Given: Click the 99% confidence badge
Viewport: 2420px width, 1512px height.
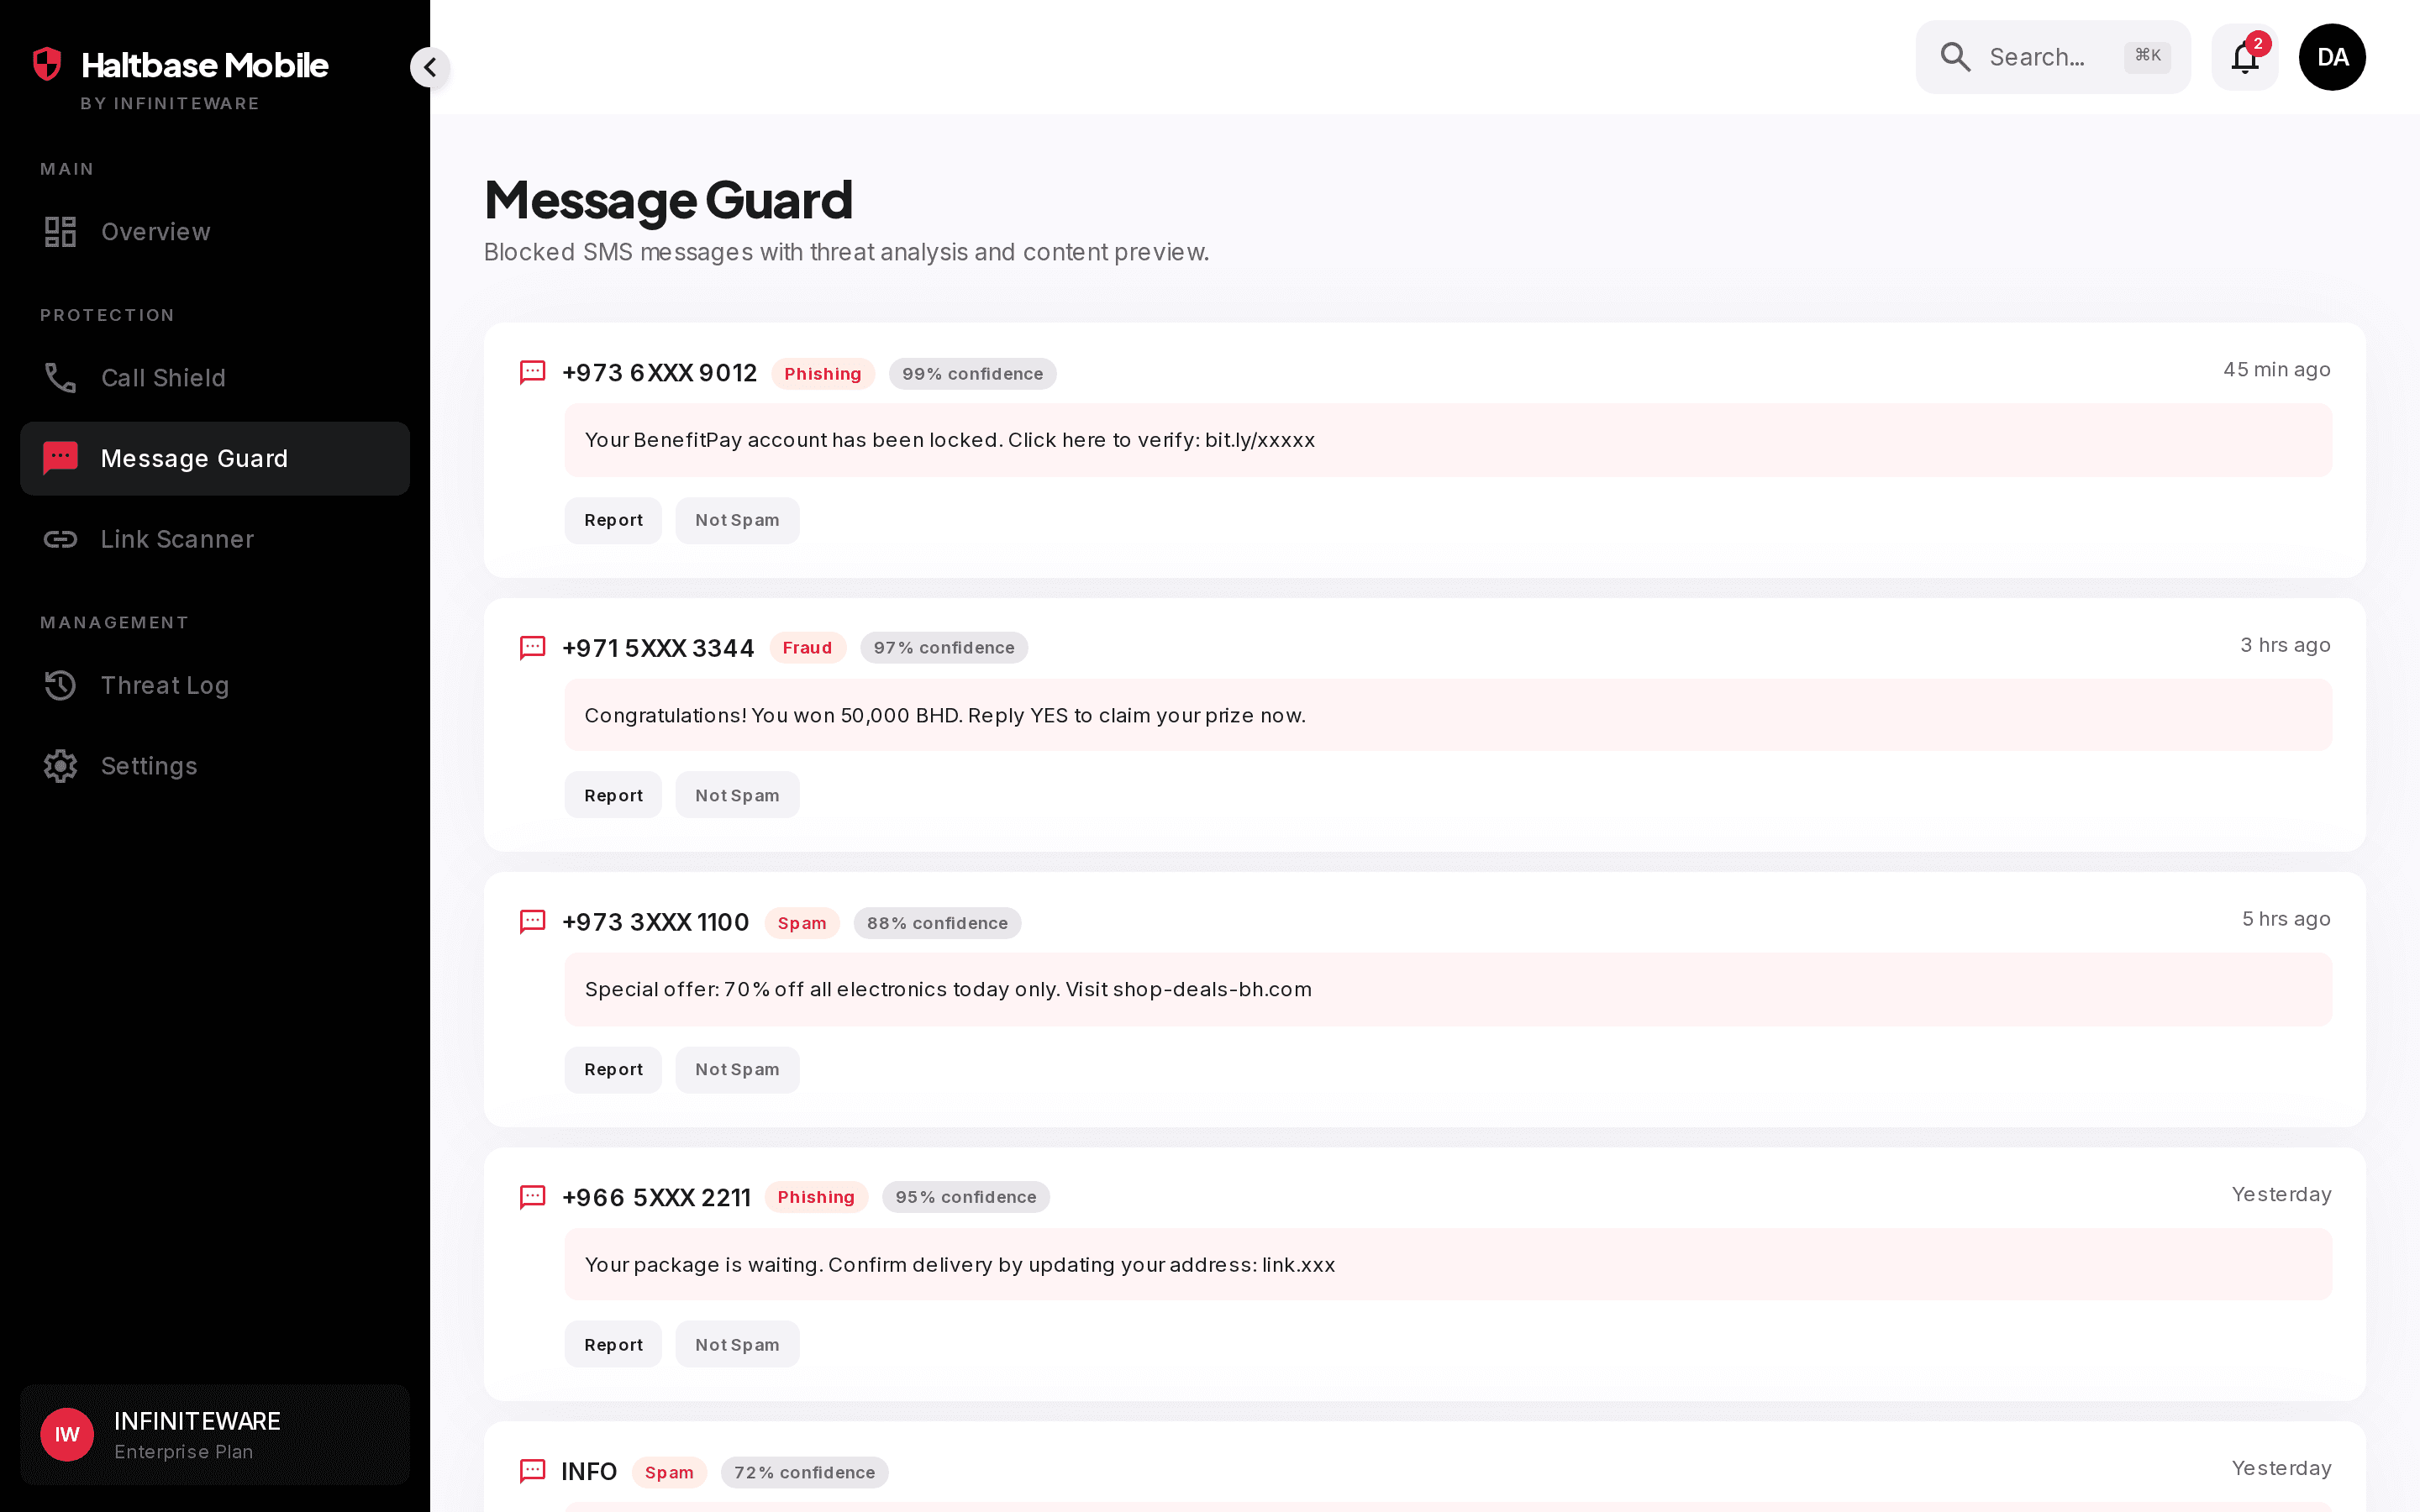Looking at the screenshot, I should pyautogui.click(x=972, y=374).
